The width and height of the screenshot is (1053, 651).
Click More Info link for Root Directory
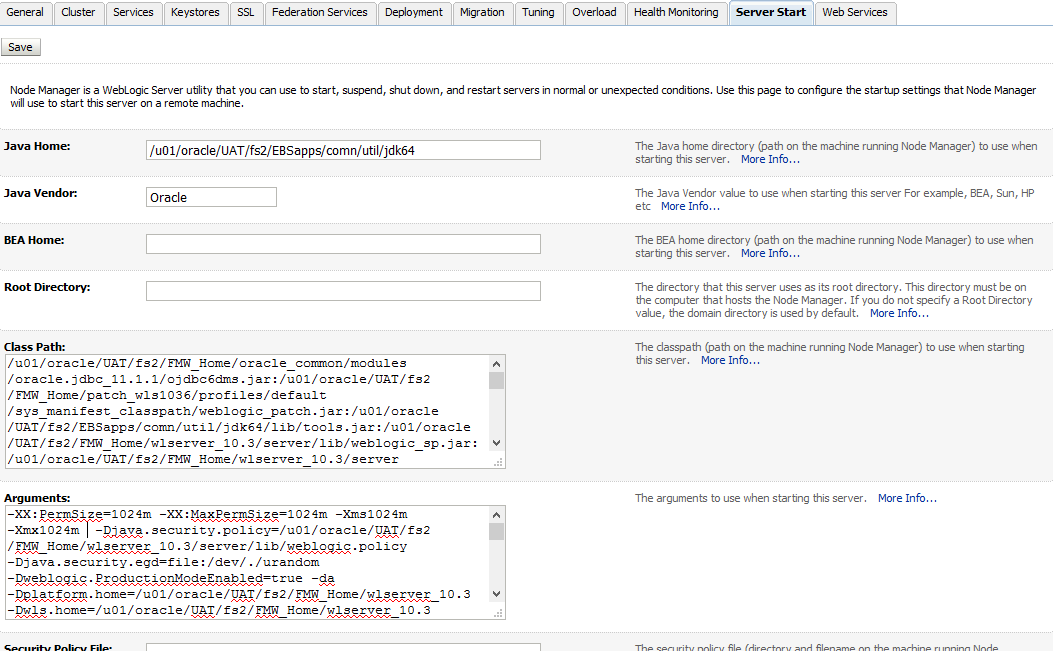(x=899, y=313)
